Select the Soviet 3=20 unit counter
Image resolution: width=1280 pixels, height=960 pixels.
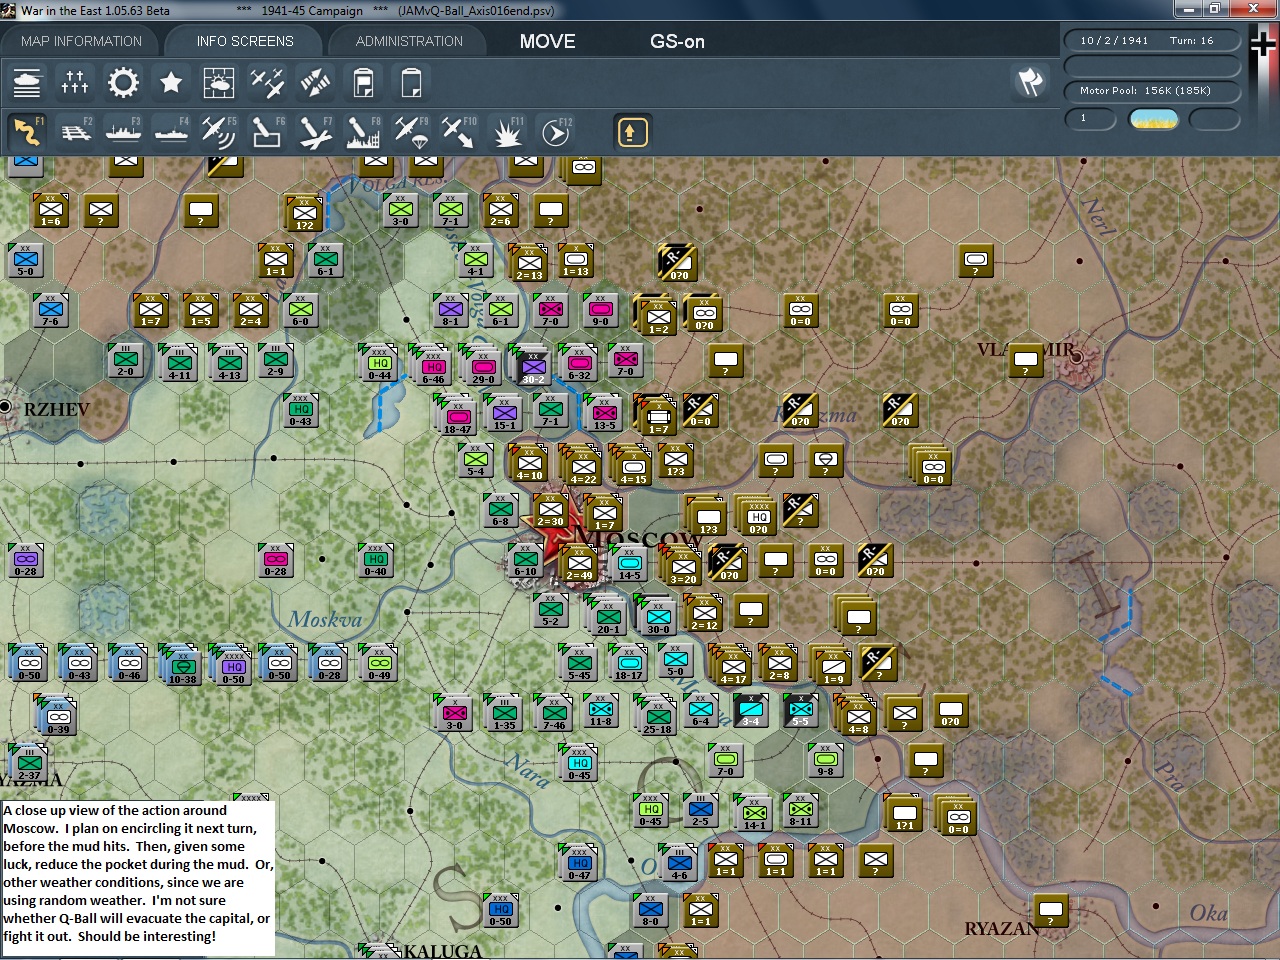point(683,566)
